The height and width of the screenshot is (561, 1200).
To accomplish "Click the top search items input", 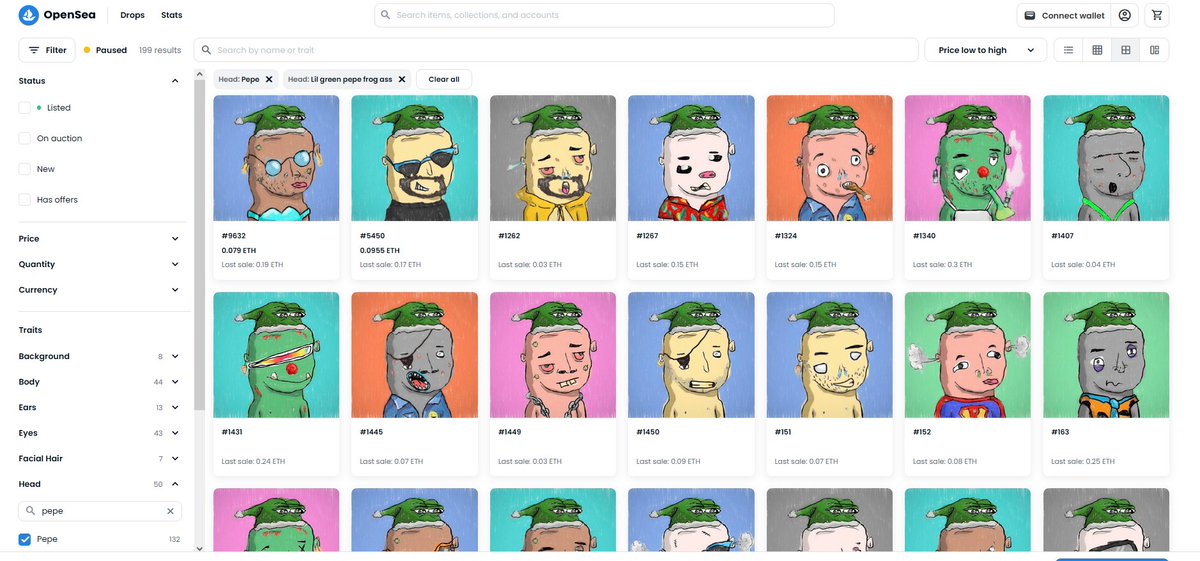I will pyautogui.click(x=605, y=15).
